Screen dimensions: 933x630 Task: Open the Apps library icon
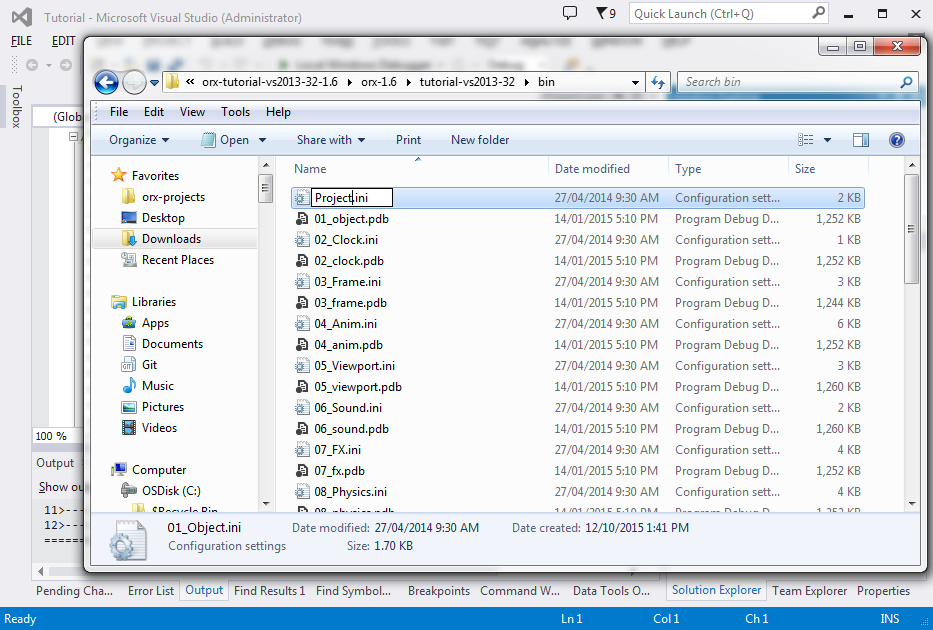pos(129,322)
